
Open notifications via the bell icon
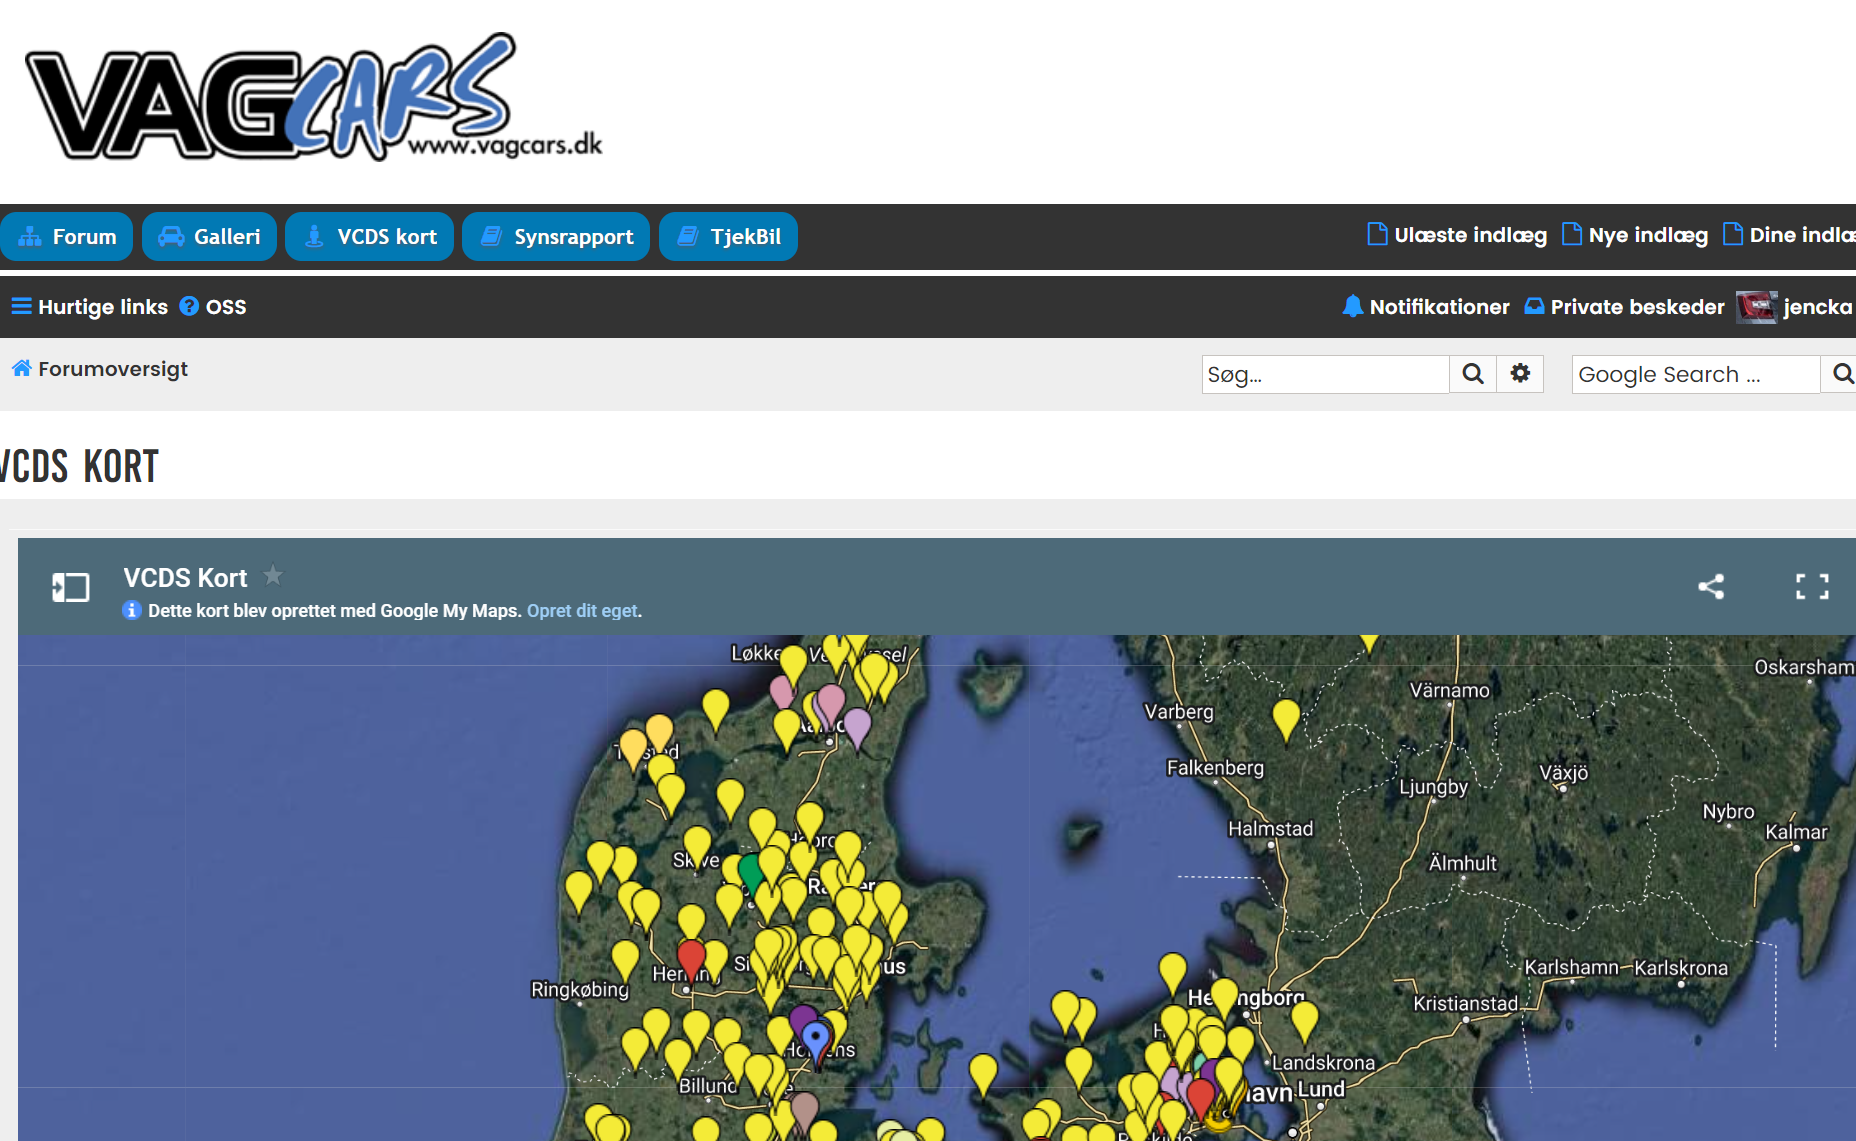click(x=1355, y=307)
